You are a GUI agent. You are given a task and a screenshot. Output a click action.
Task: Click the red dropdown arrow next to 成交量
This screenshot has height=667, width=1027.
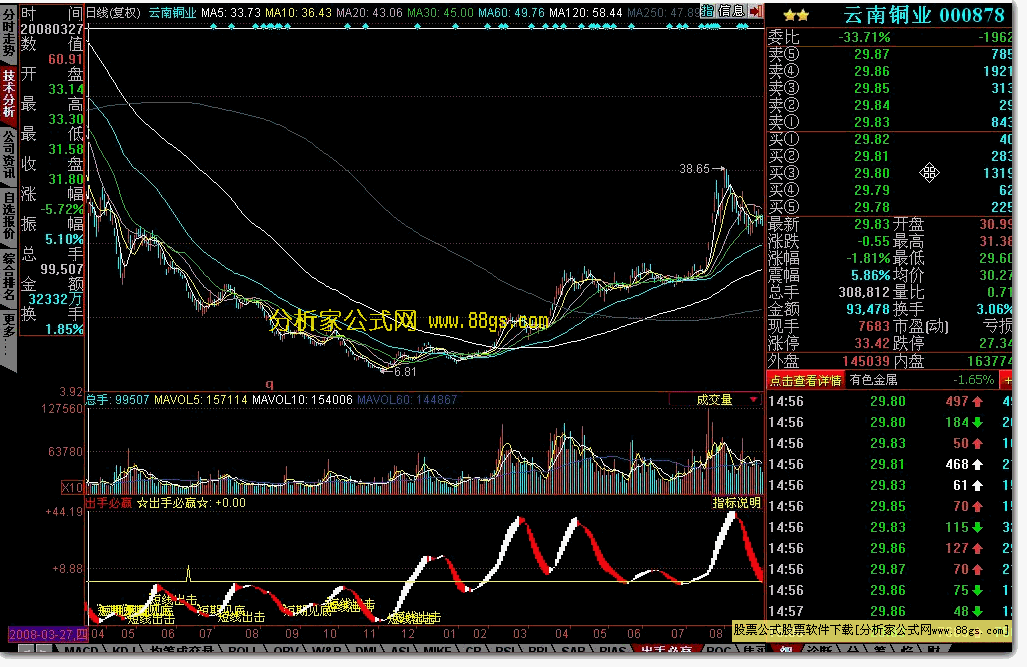click(x=753, y=400)
